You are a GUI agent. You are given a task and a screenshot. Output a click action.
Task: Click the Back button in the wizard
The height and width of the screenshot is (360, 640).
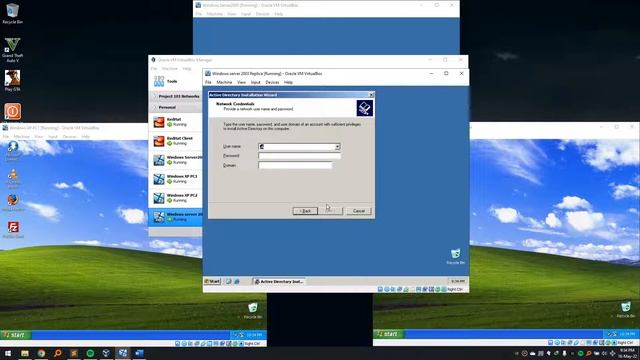[305, 211]
